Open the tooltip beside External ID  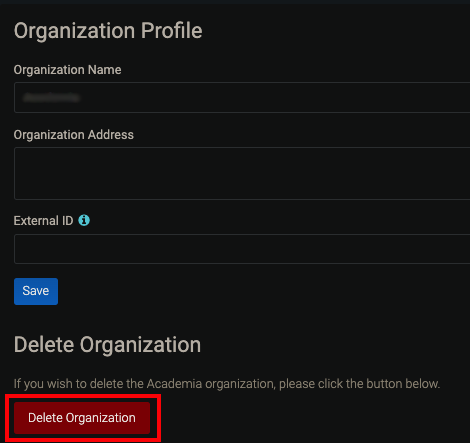[x=84, y=220]
